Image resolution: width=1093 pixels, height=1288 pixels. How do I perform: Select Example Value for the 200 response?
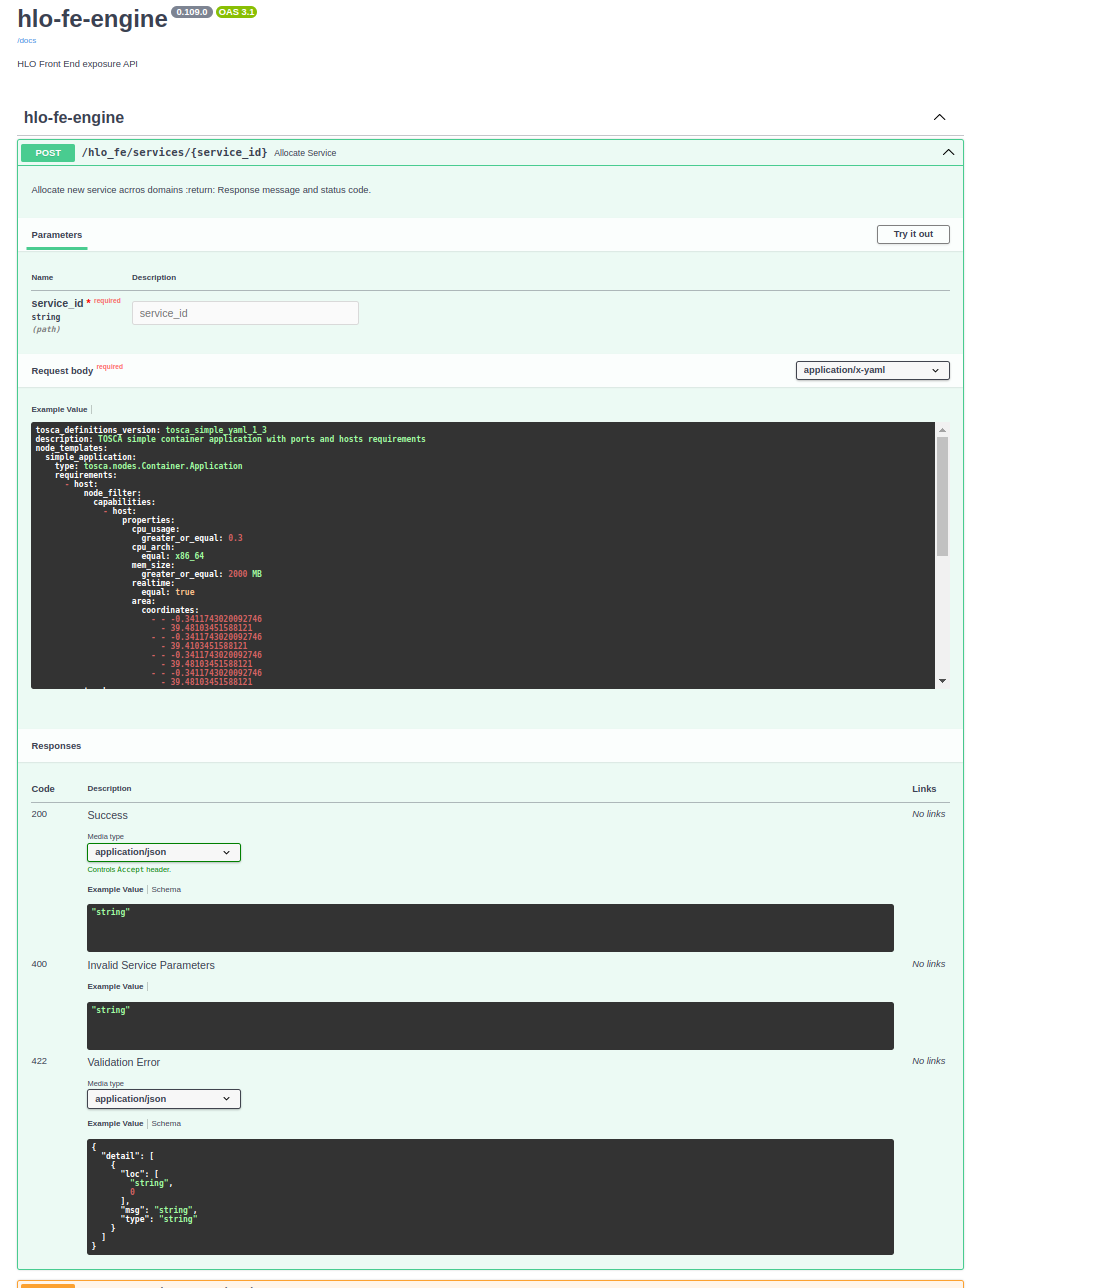115,889
